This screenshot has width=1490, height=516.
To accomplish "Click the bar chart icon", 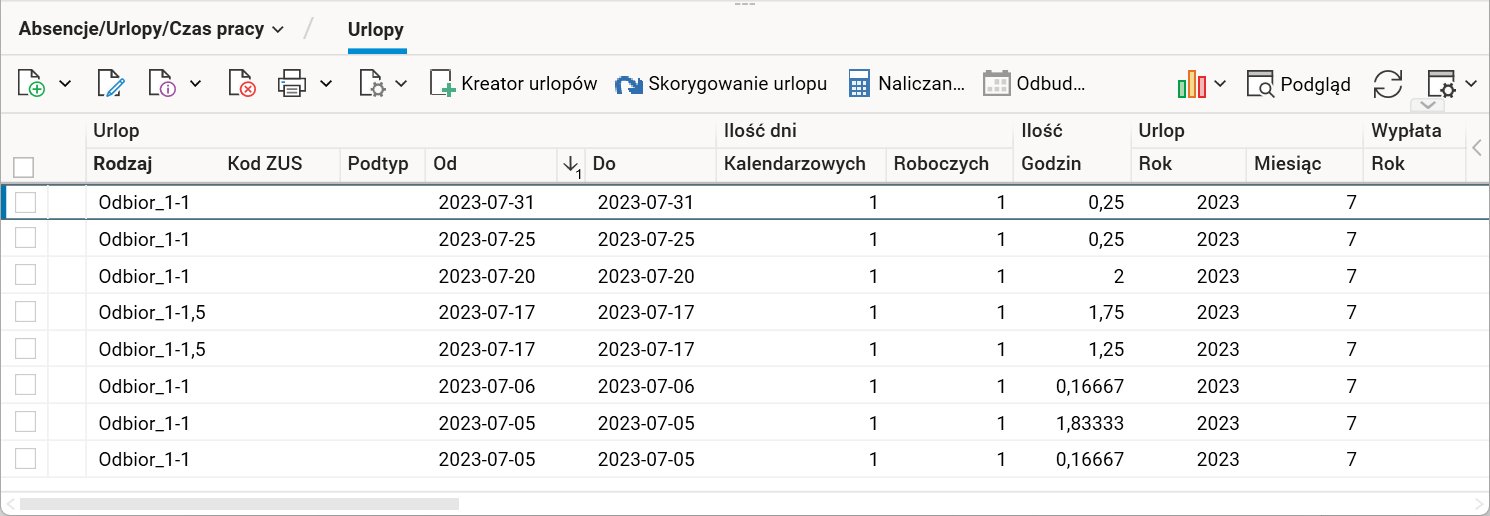I will tap(1191, 84).
